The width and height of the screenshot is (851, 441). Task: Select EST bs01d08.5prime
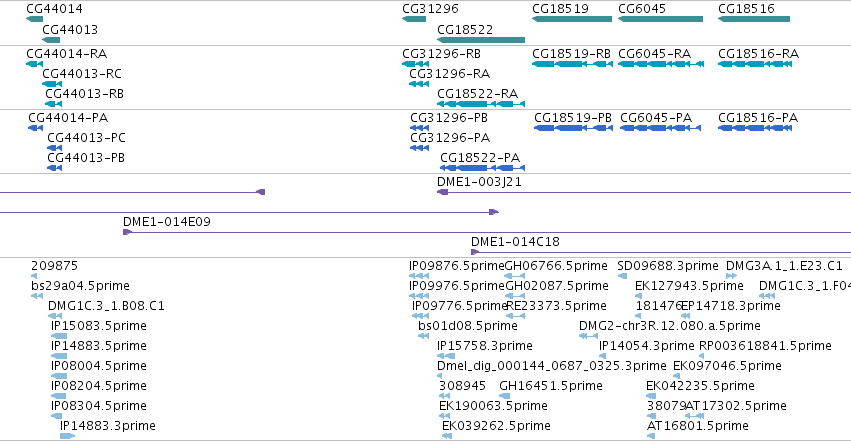[424, 336]
